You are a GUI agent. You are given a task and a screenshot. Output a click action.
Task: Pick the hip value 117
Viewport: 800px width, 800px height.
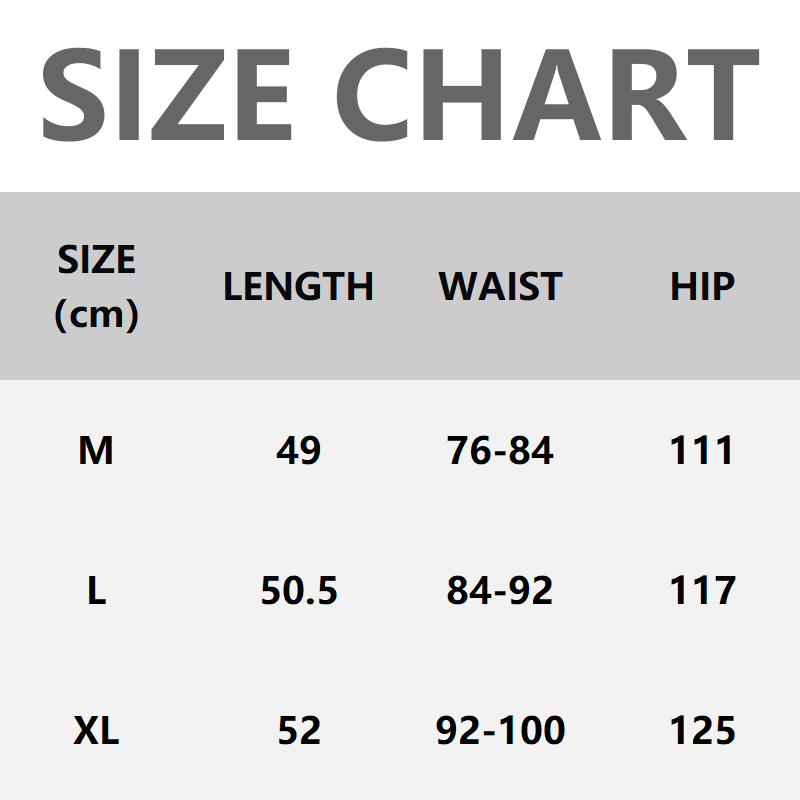[702, 592]
